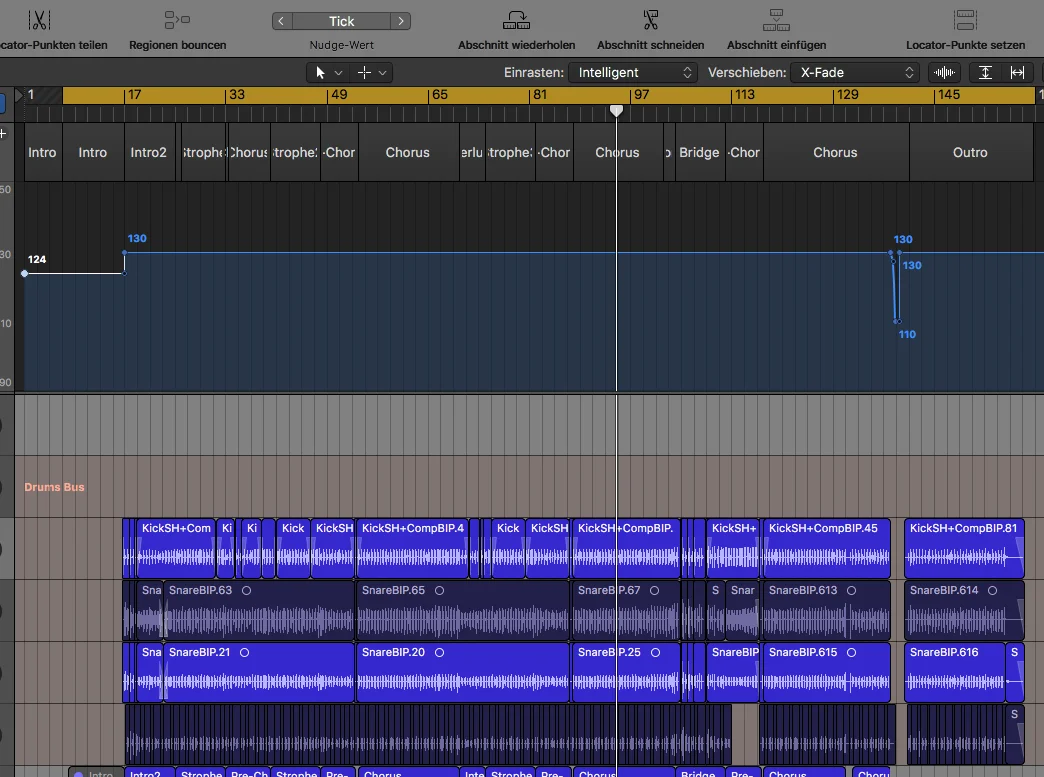Nudge value left arrow next to Tick
Viewport: 1044px width, 777px height.
(282, 21)
